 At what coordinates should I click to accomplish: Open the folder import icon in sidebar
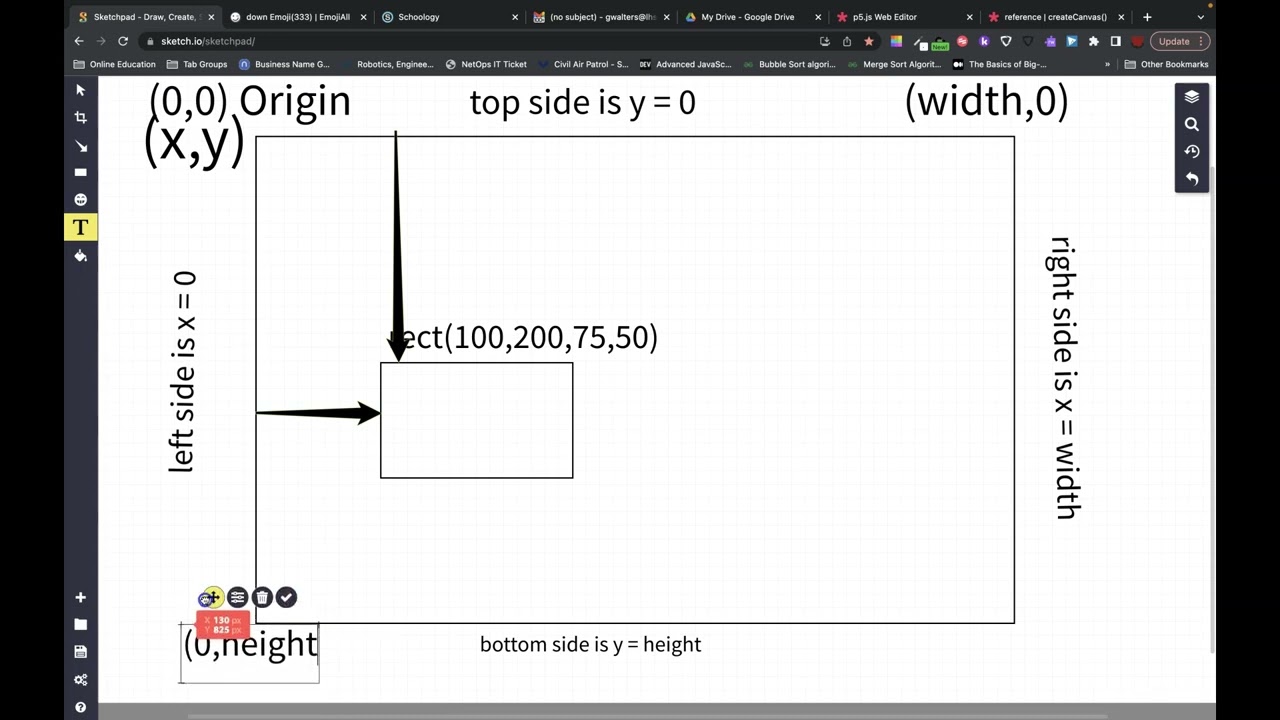click(x=81, y=624)
